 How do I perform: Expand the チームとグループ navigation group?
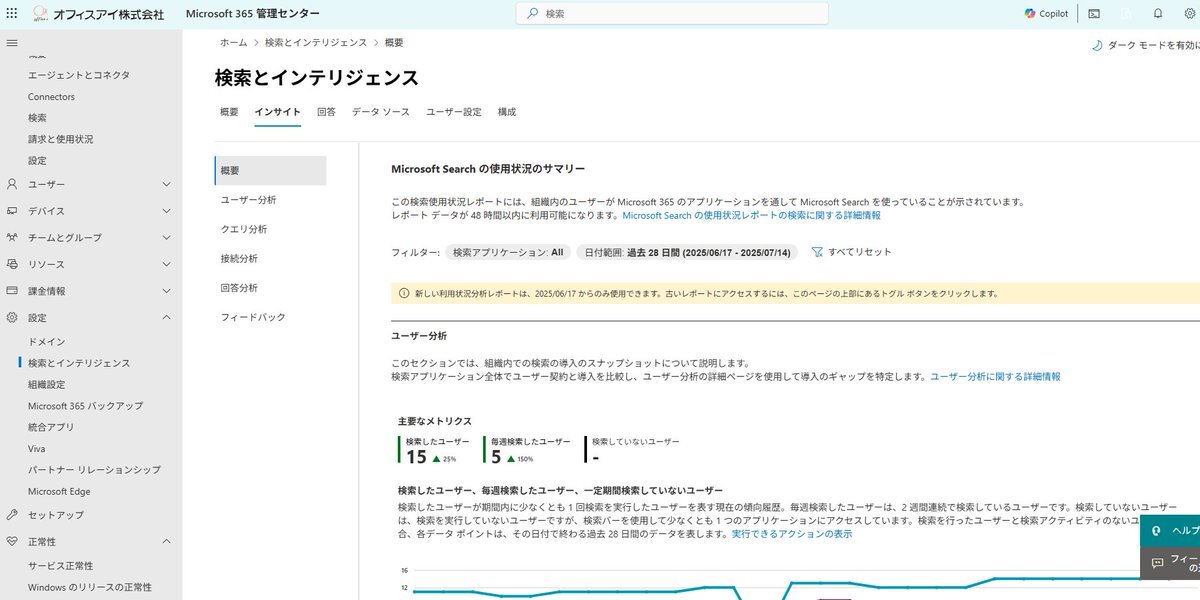pyautogui.click(x=166, y=238)
